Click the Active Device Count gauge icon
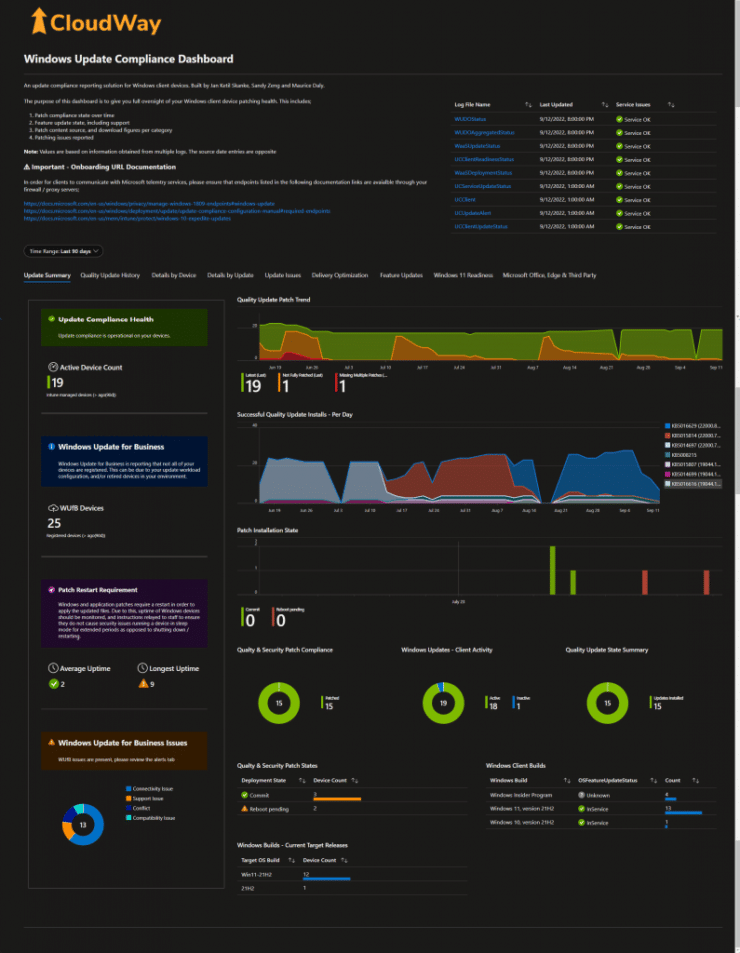Viewport: 740px width, 953px height. coord(53,366)
